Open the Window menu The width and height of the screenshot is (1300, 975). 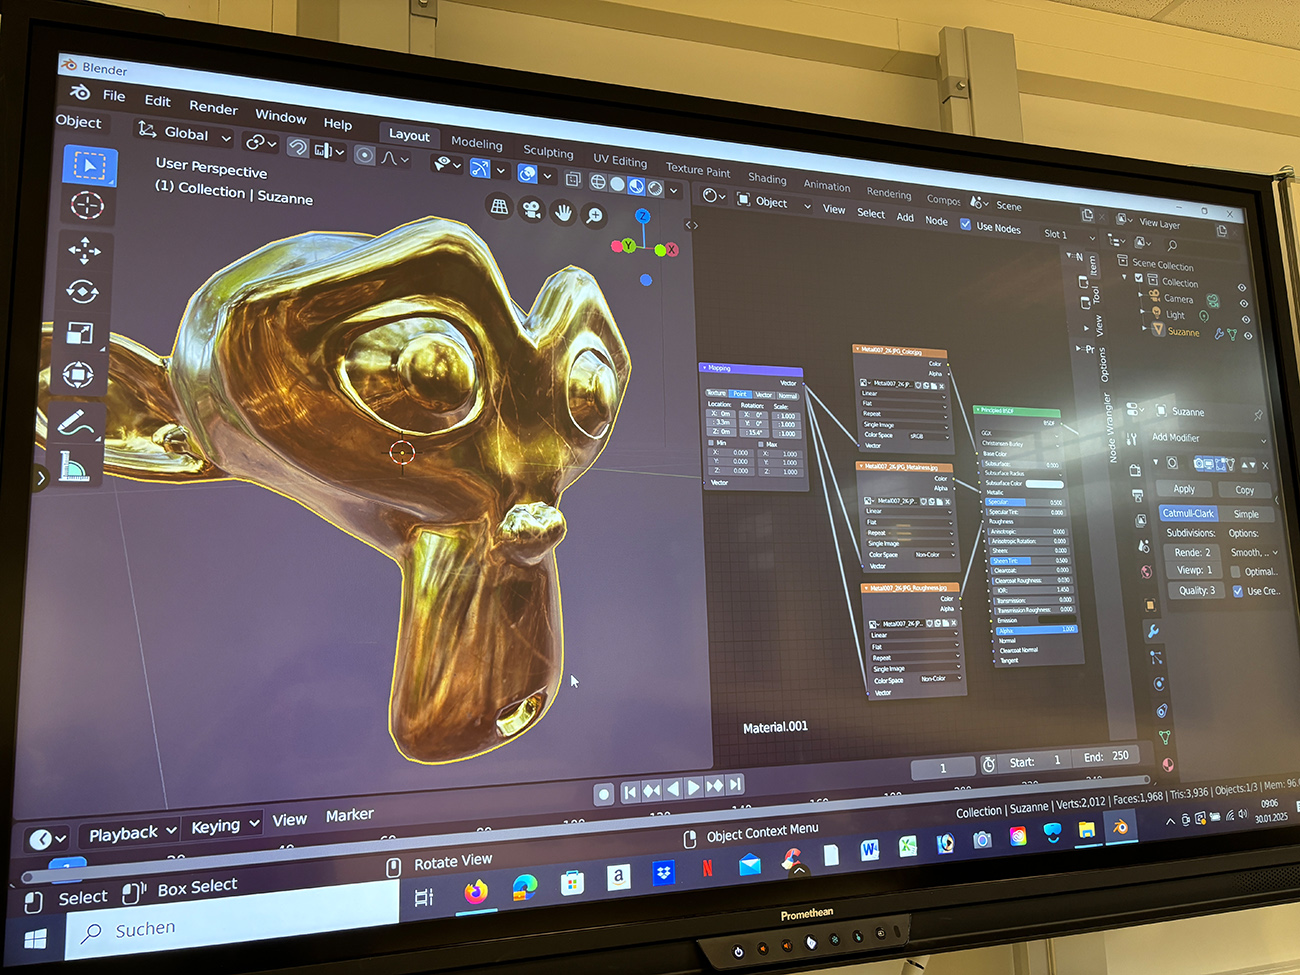281,116
